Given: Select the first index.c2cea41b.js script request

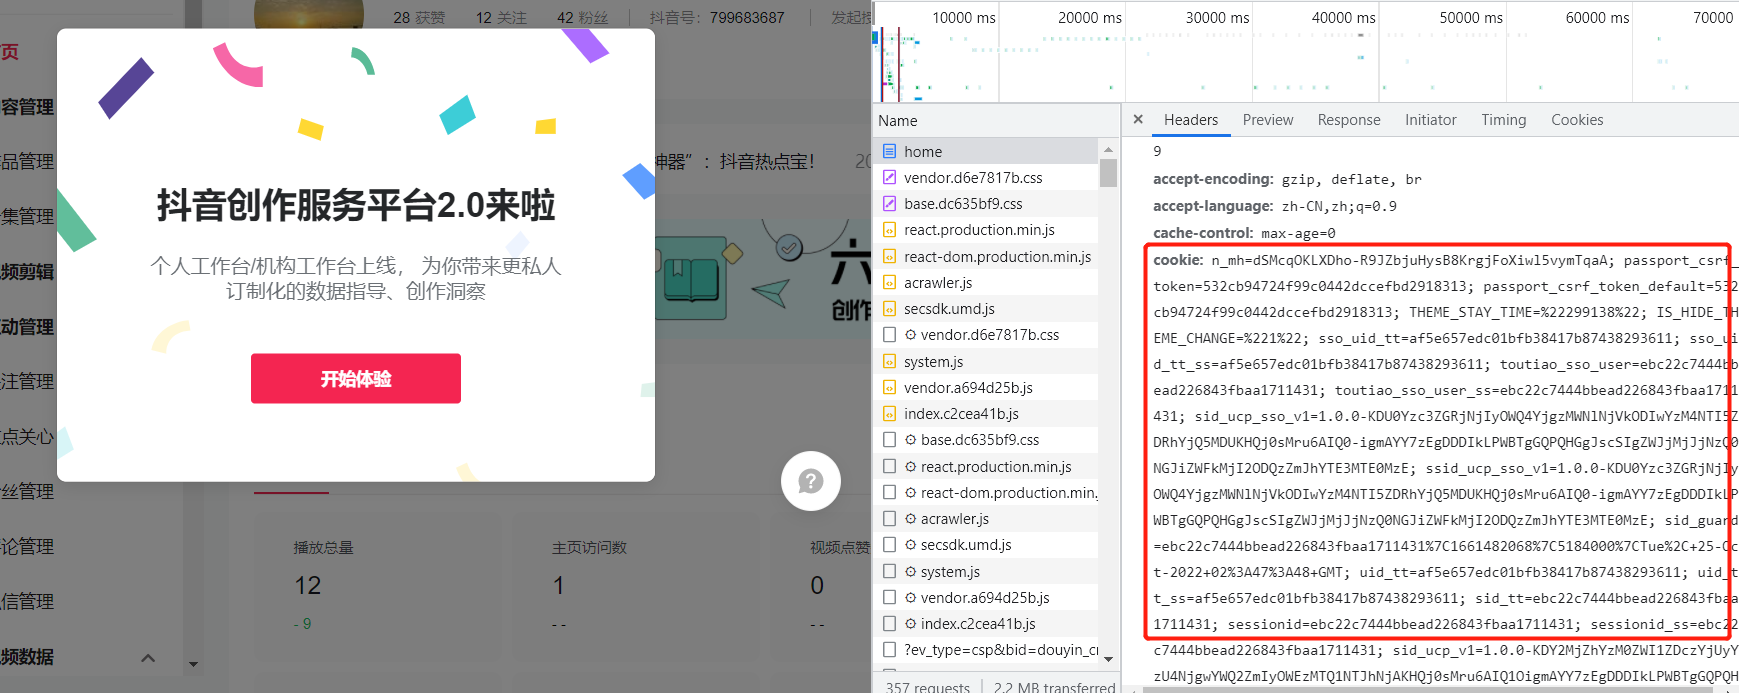Looking at the screenshot, I should [x=986, y=413].
